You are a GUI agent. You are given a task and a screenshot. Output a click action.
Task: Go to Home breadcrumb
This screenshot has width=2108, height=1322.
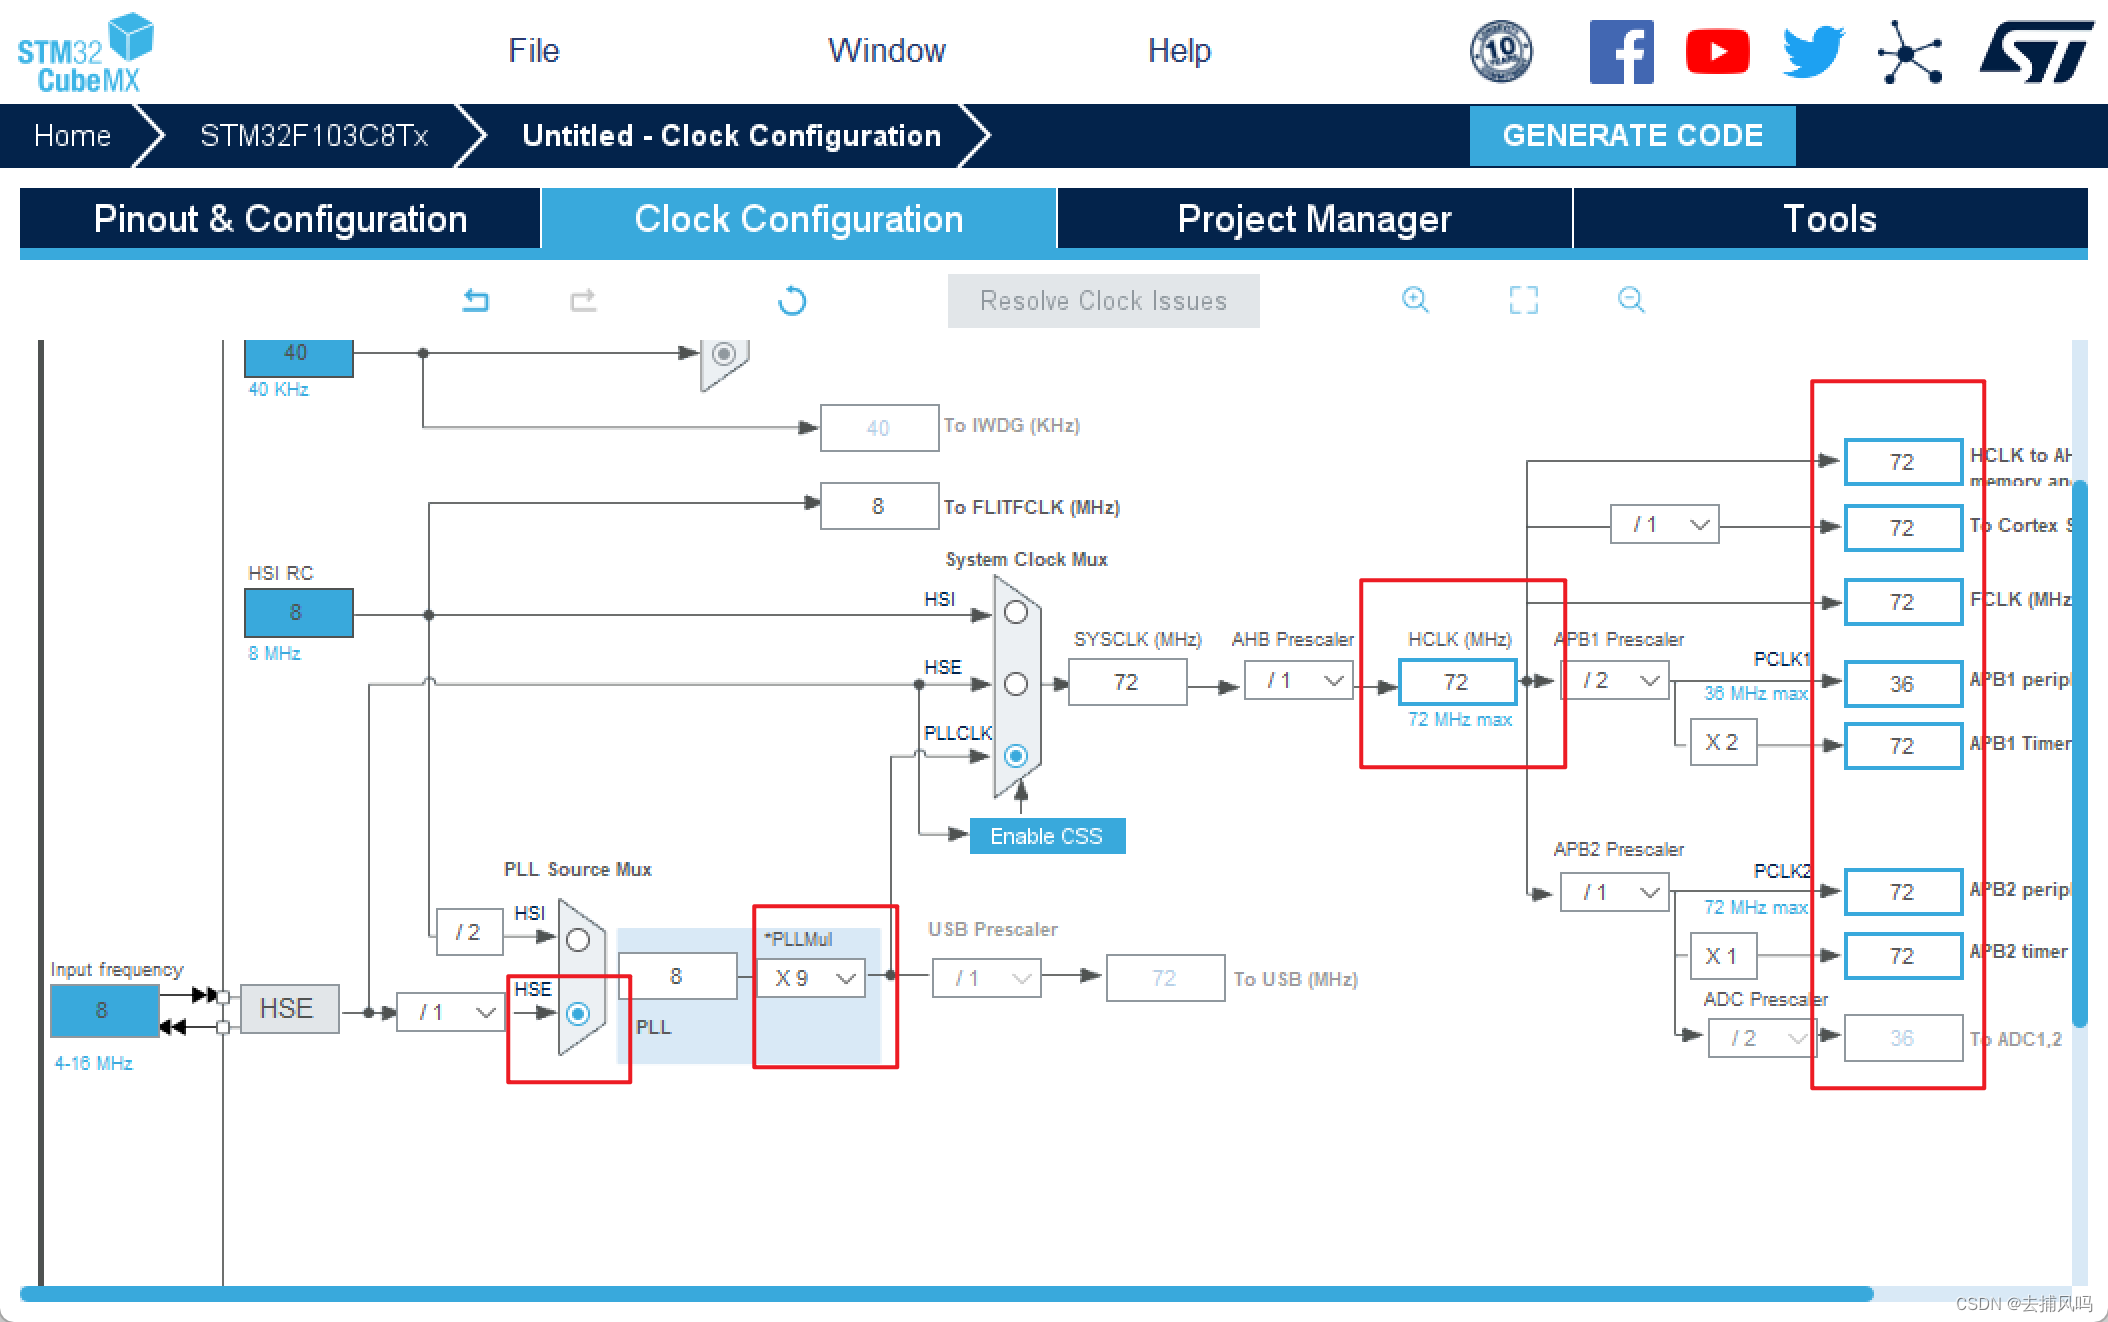72,136
